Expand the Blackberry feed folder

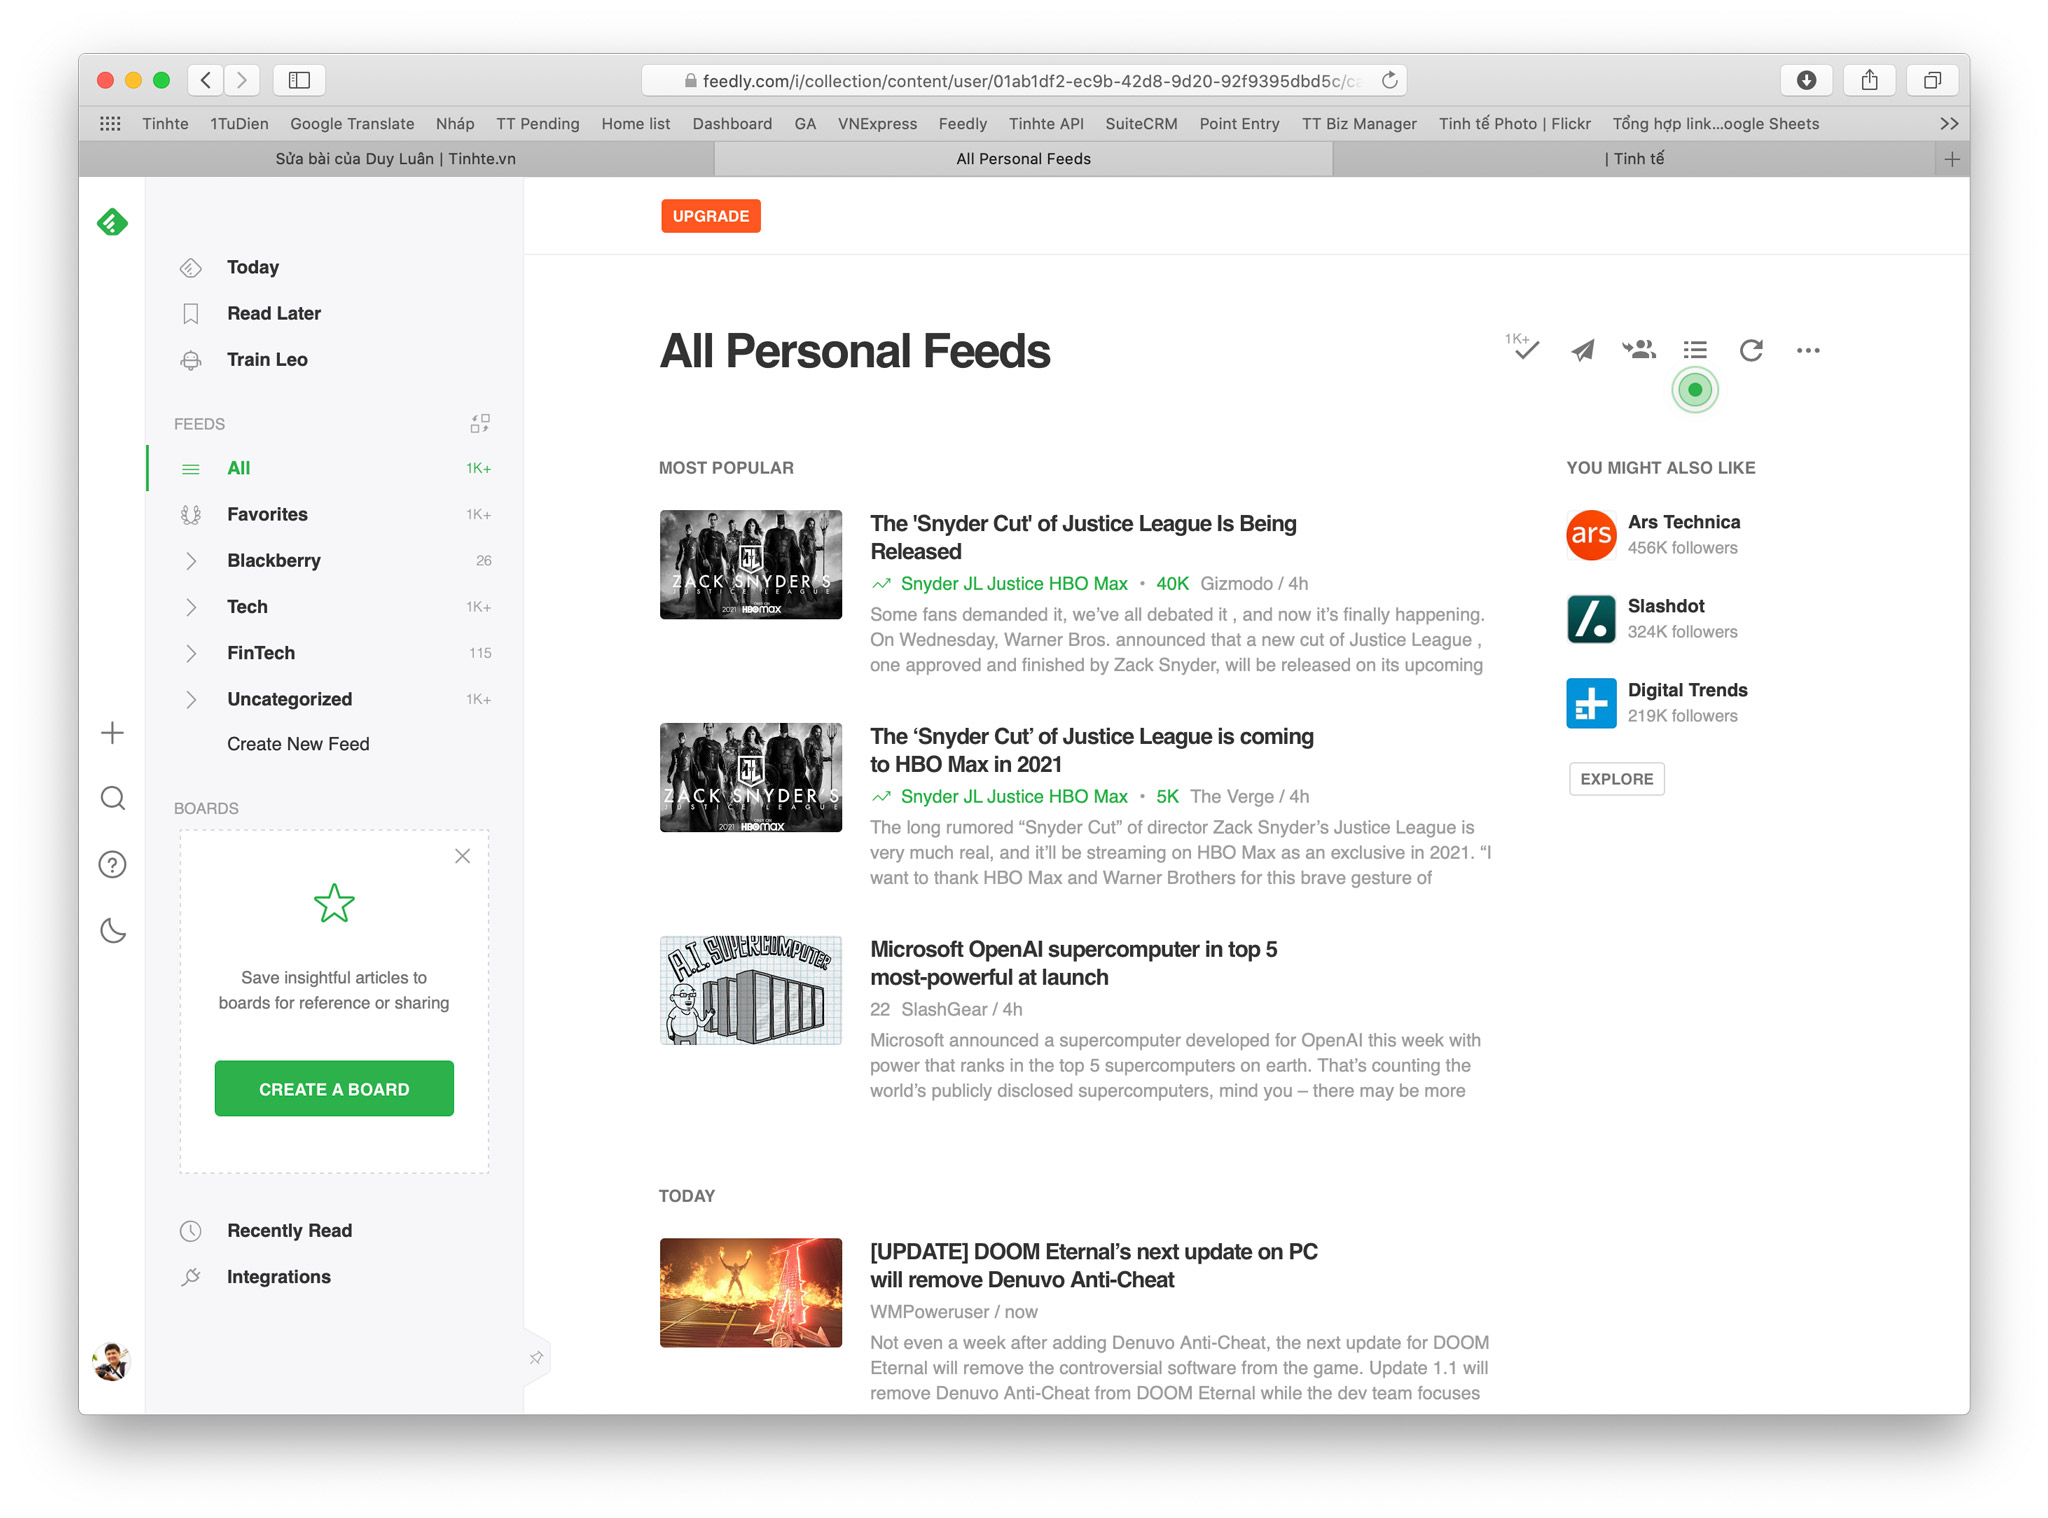click(191, 561)
